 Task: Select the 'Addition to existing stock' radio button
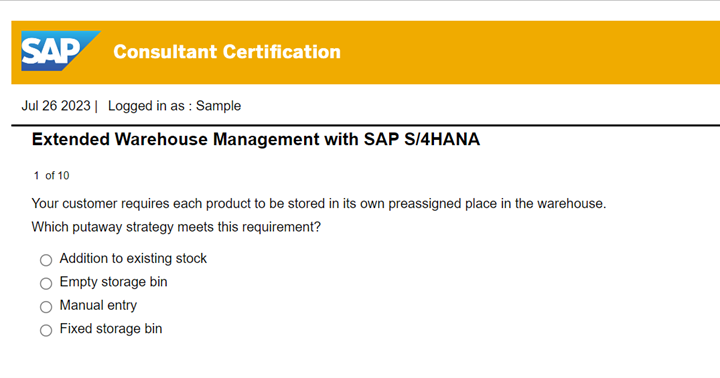(46, 260)
